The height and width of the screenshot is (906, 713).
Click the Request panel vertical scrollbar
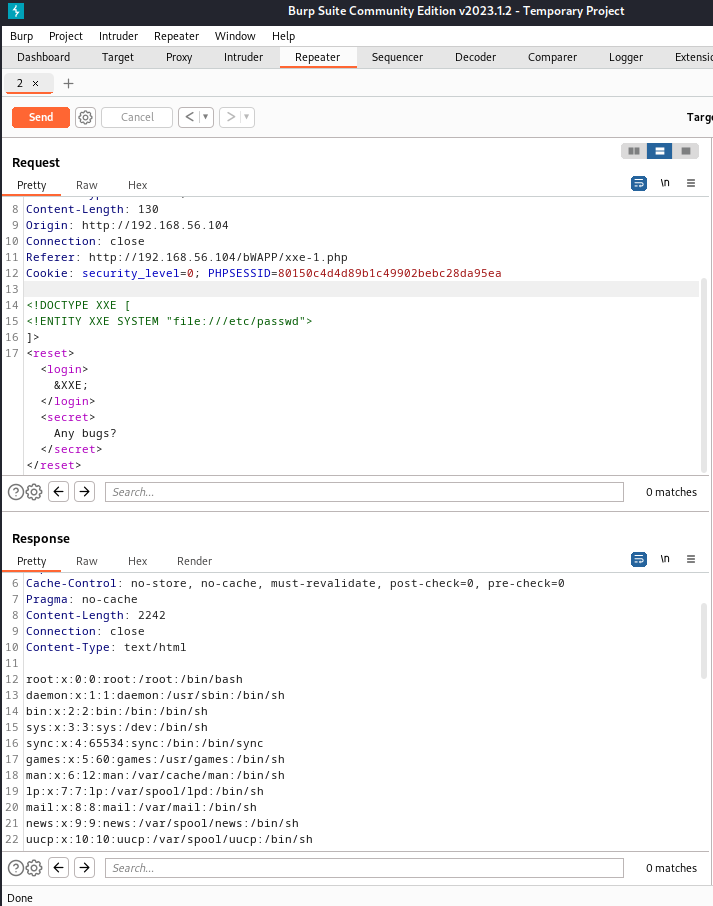[704, 376]
